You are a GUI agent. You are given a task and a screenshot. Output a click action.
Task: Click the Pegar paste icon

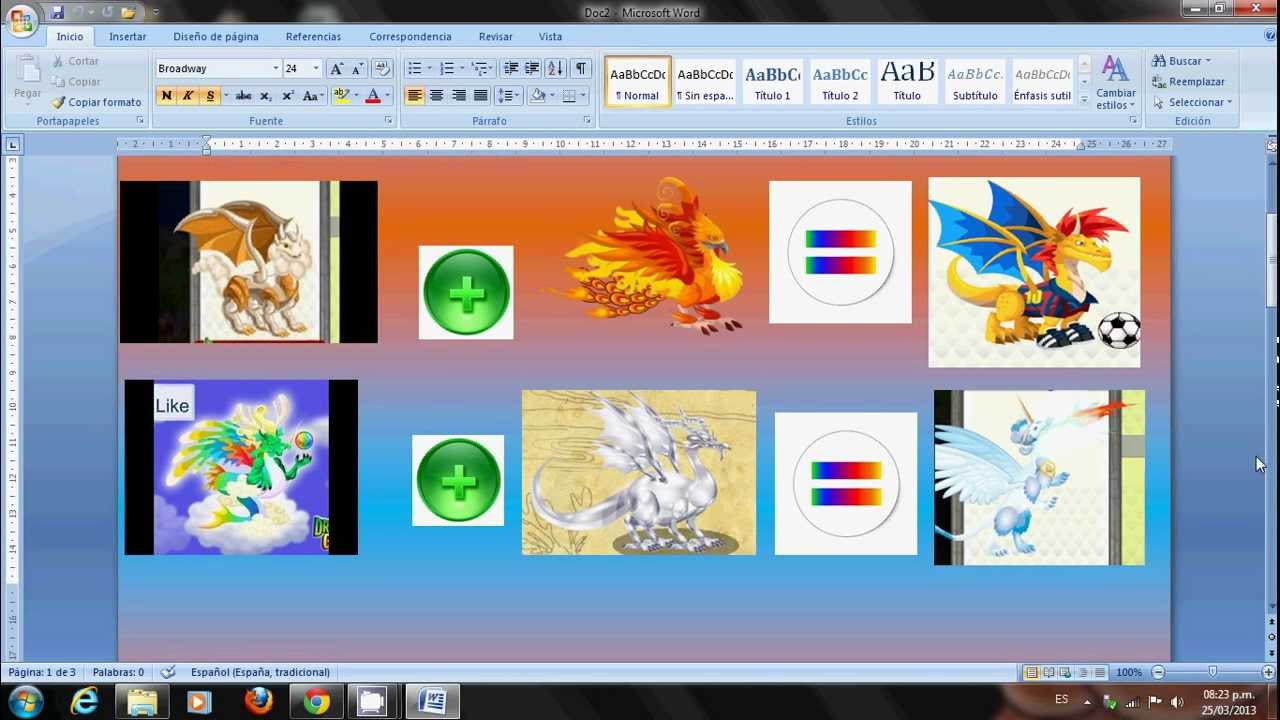28,76
